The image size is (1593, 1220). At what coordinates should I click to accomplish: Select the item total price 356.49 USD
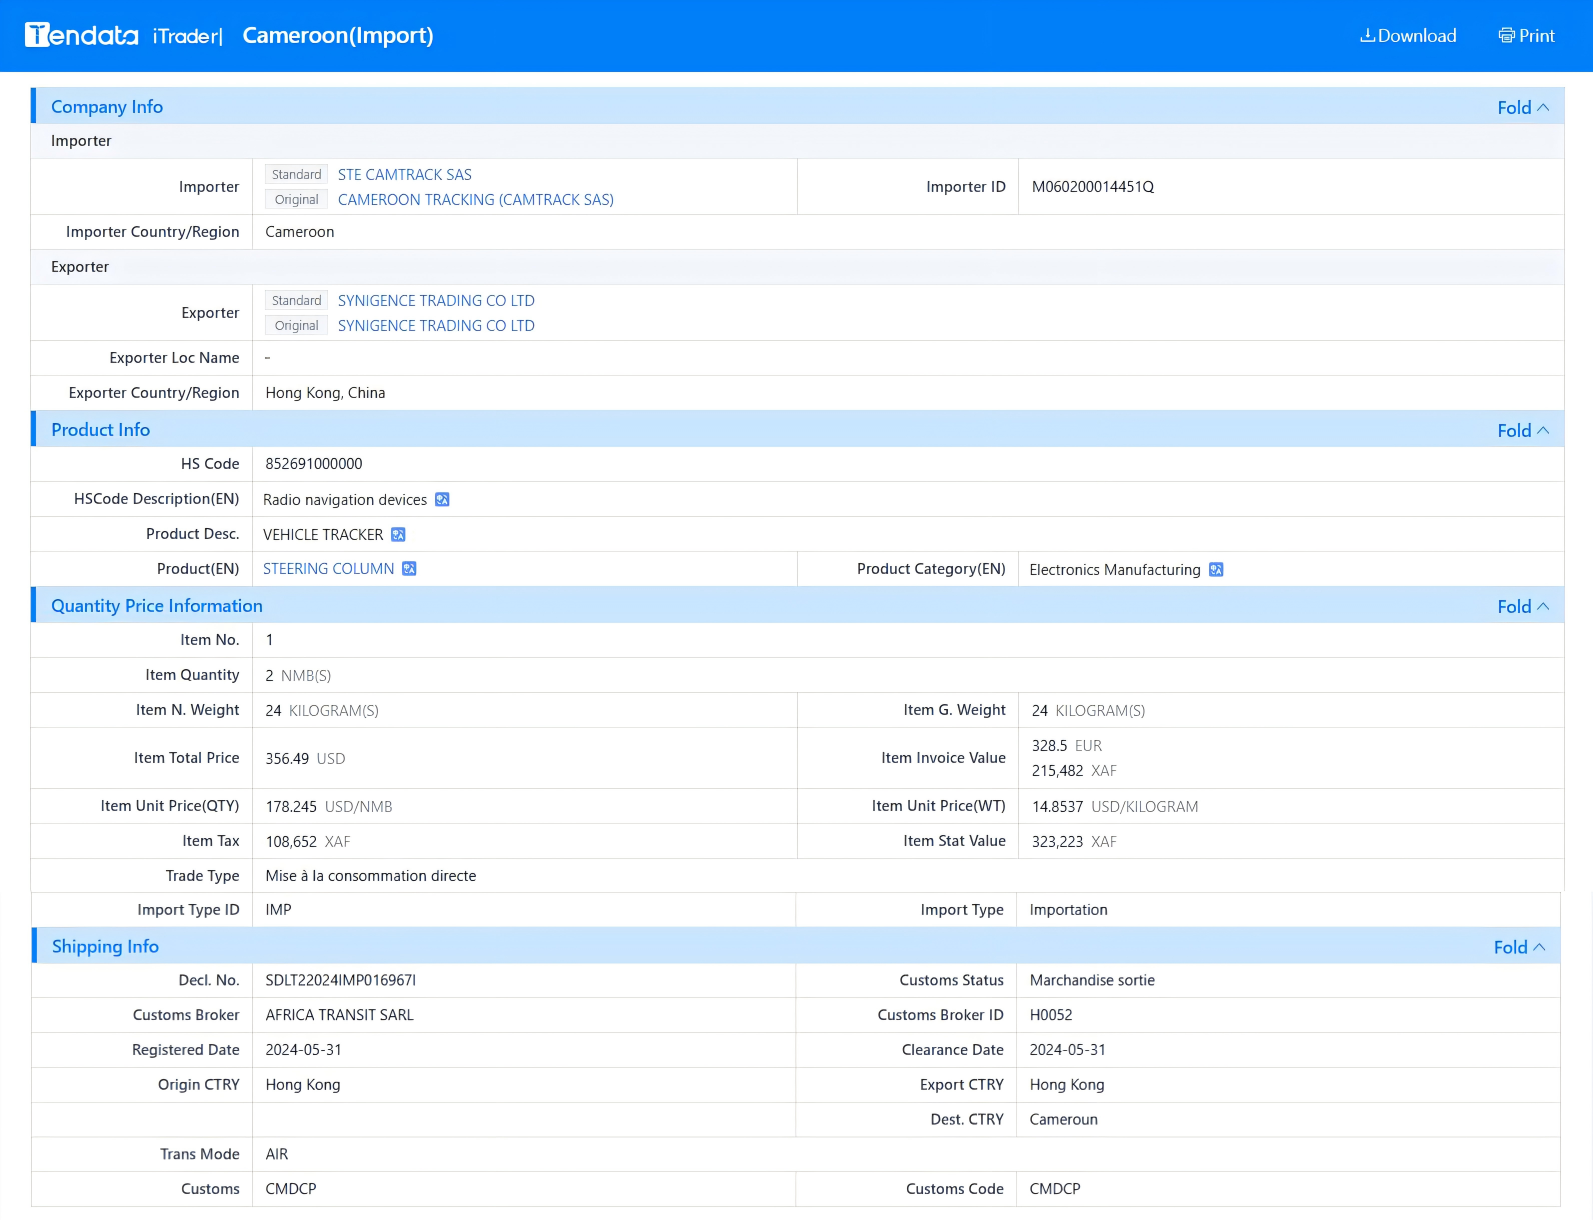(305, 758)
